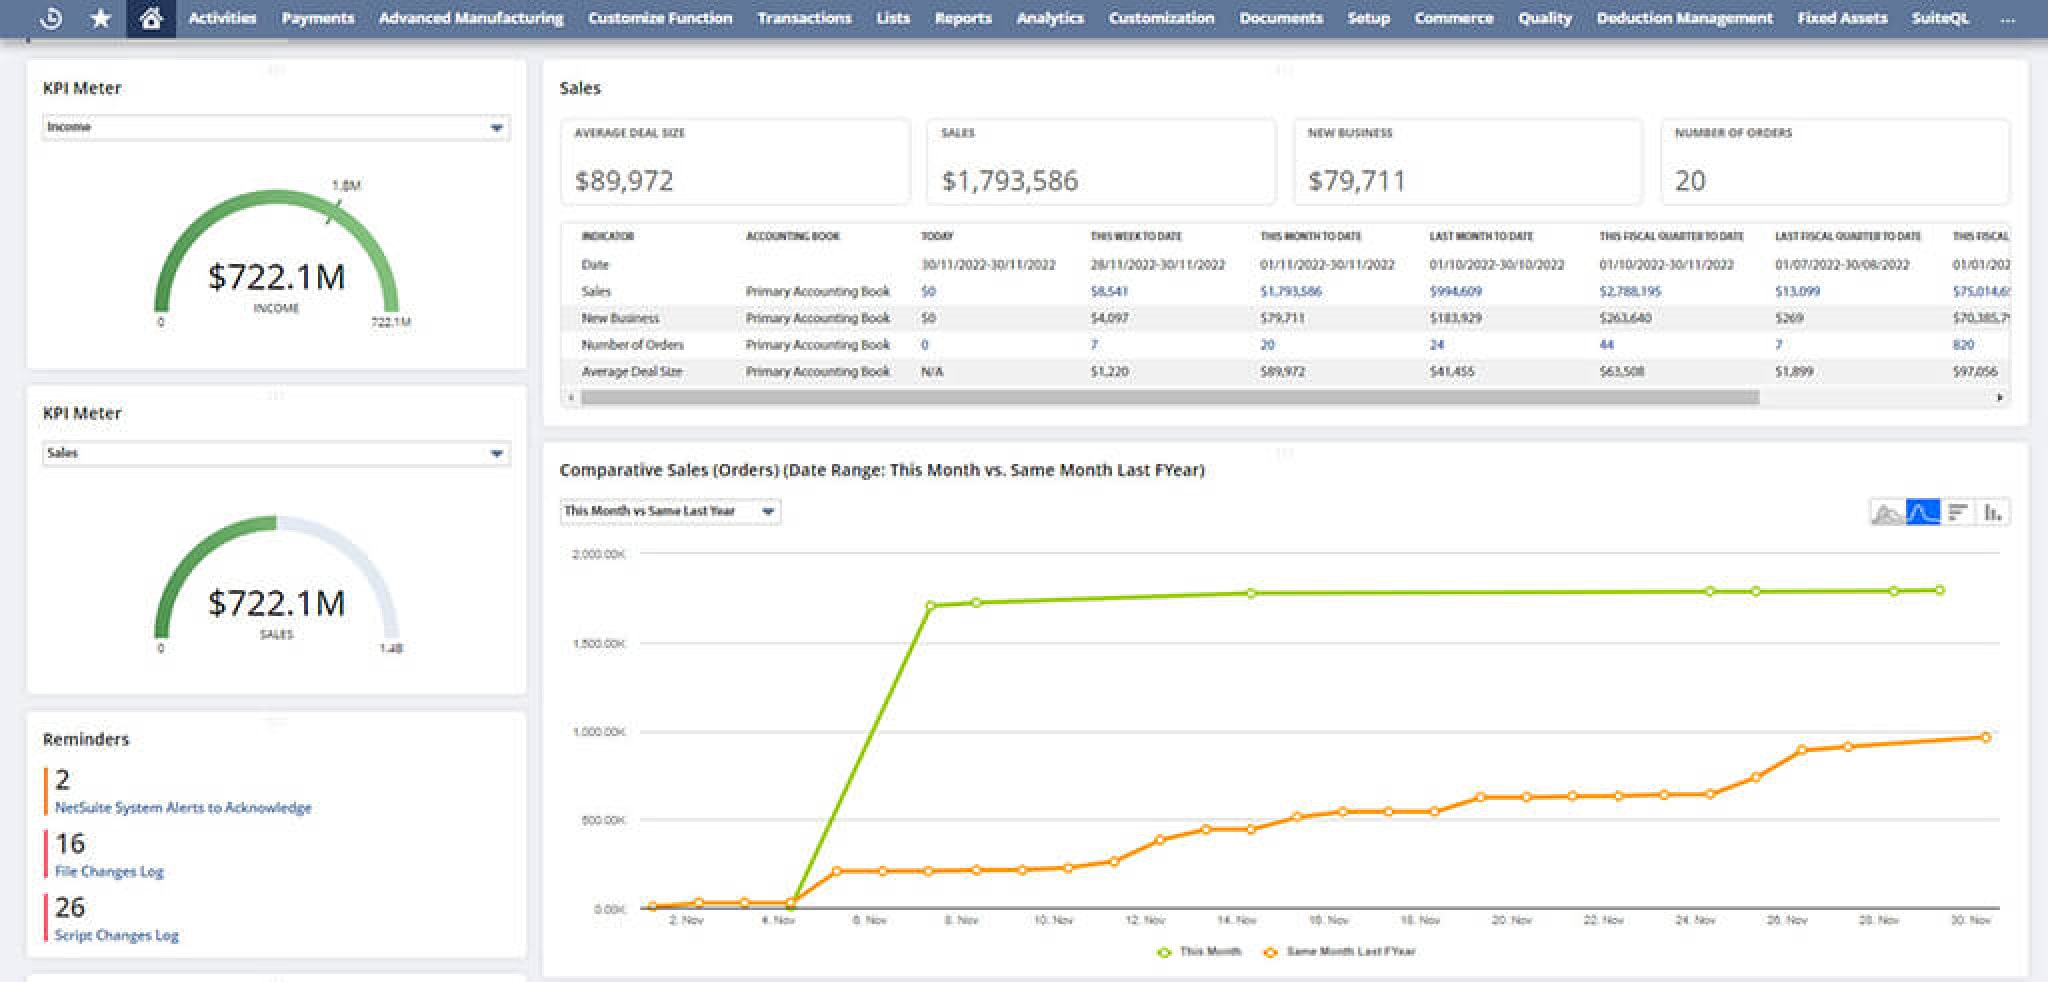2048x982 pixels.
Task: Open the overflow menu ellipsis in navigation
Action: tap(2007, 19)
